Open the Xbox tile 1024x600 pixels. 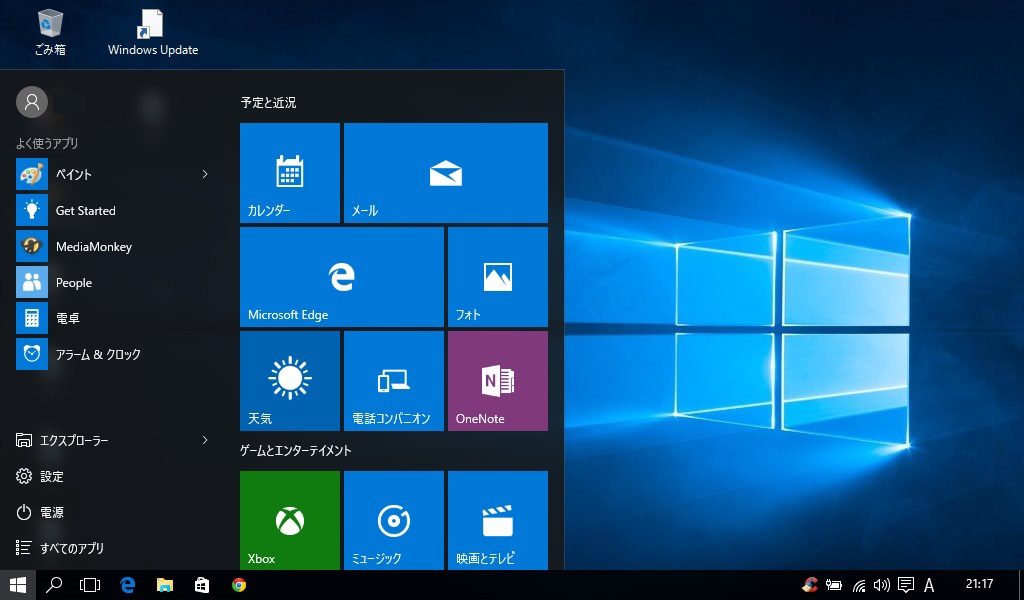(290, 520)
